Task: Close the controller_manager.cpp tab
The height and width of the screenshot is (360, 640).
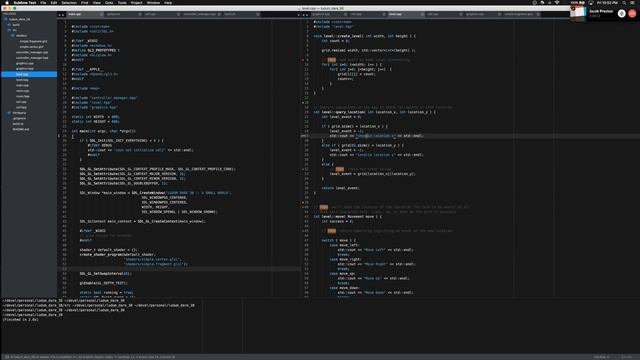Action: [220, 14]
